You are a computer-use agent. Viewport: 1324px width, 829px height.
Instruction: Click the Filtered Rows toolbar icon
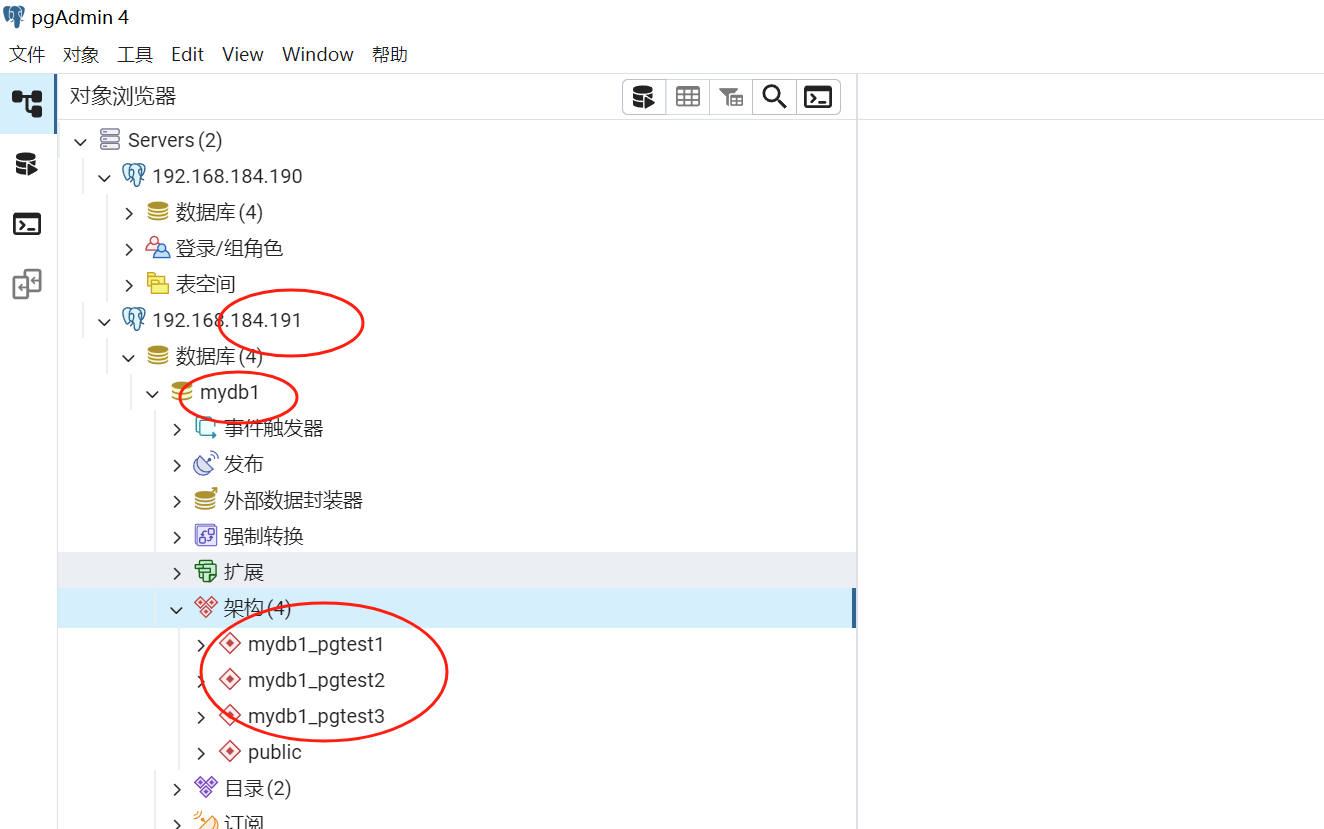(x=731, y=97)
